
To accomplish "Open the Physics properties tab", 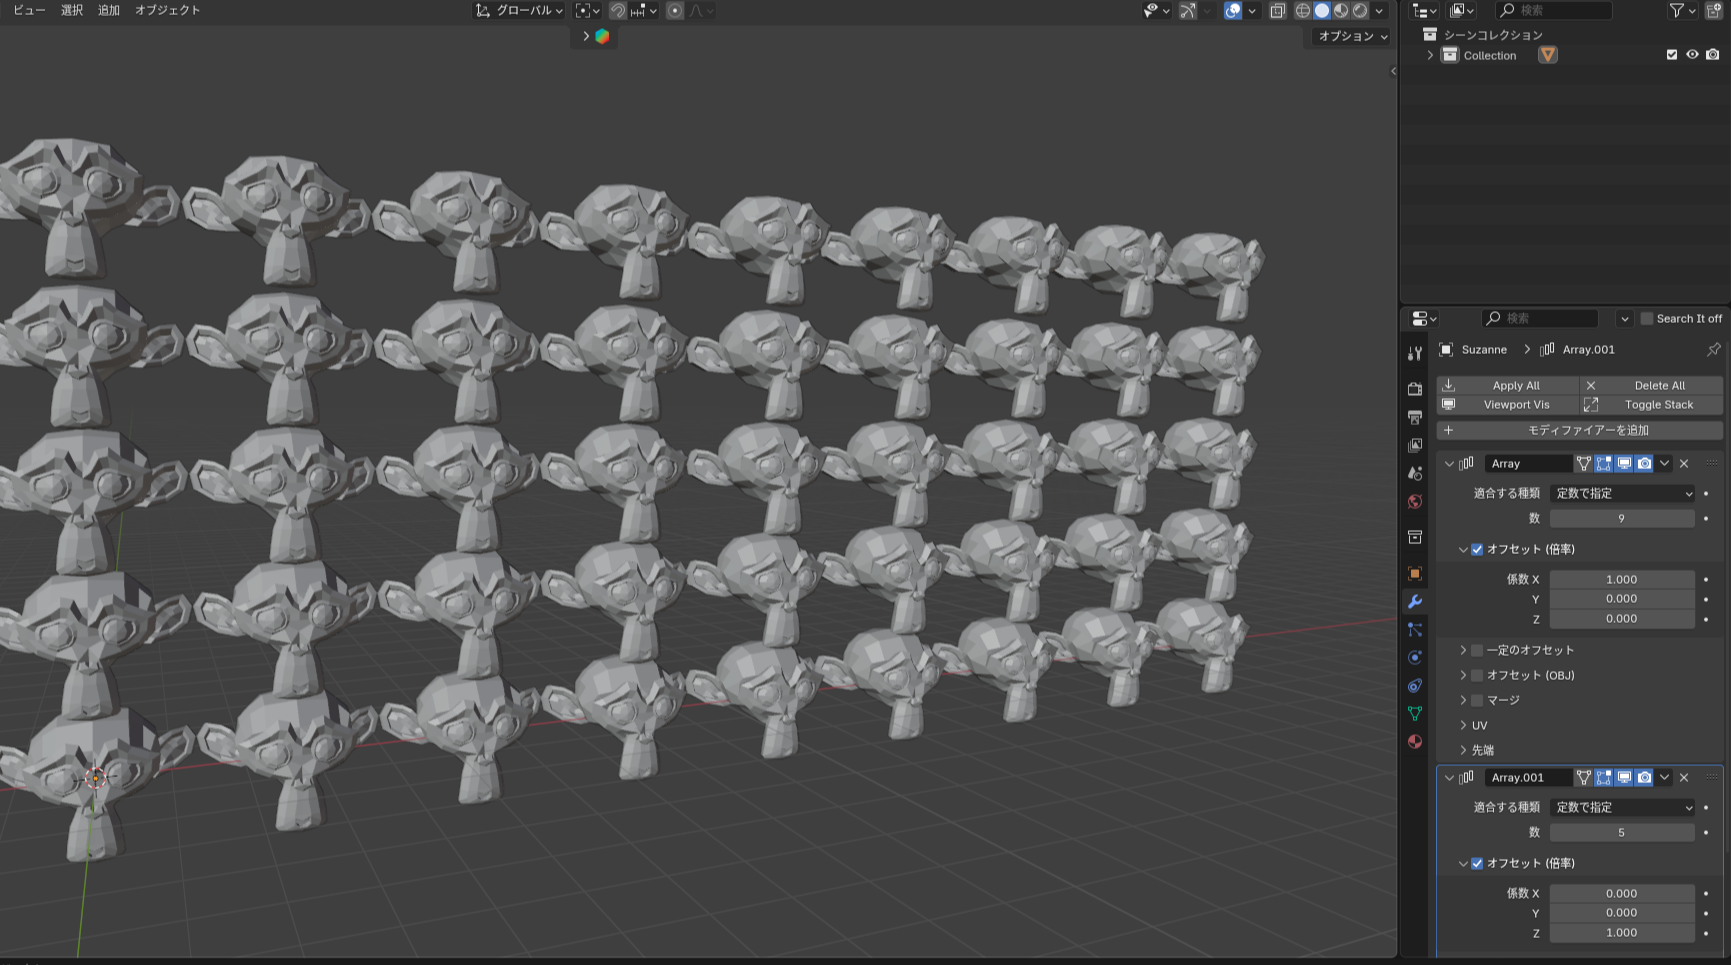I will [1415, 657].
